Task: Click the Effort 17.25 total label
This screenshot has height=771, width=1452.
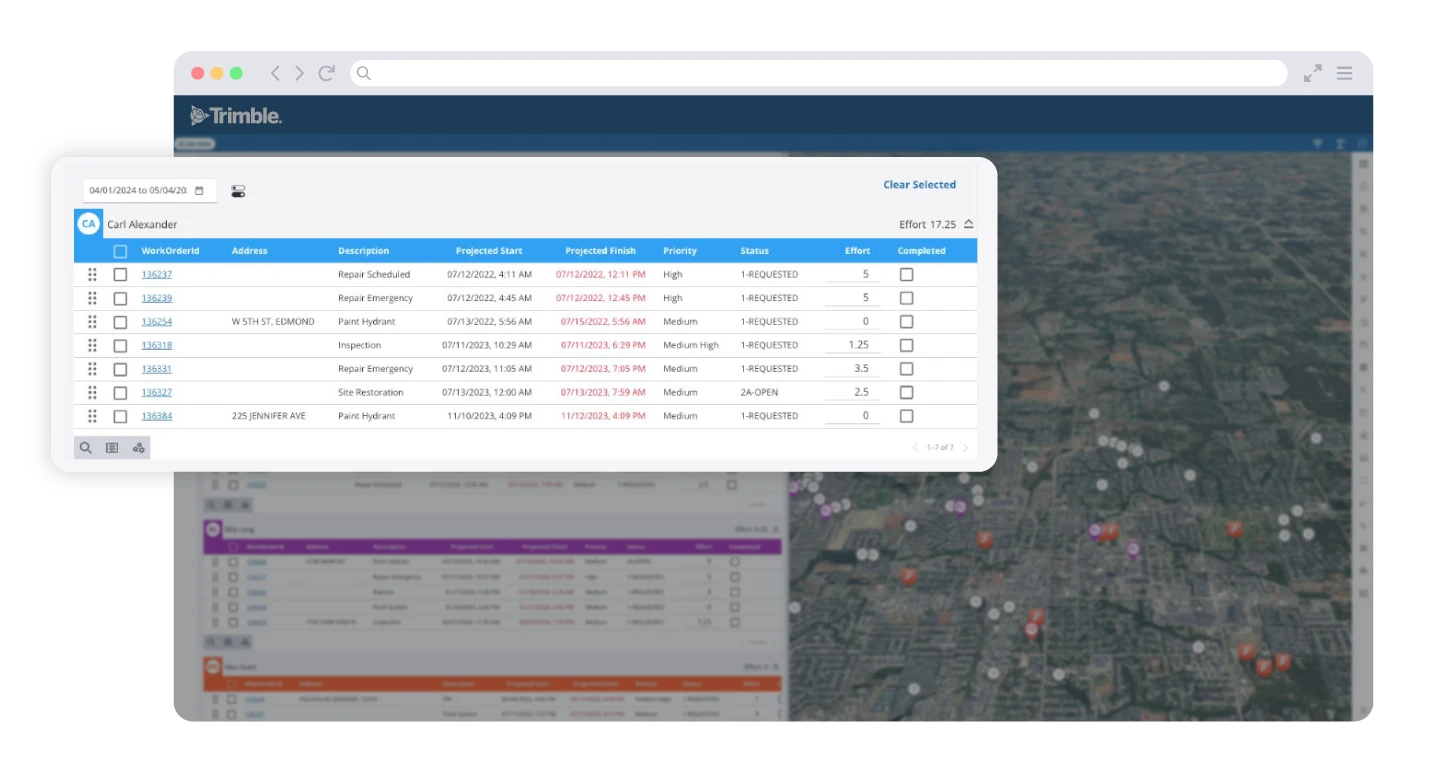Action: (x=928, y=225)
